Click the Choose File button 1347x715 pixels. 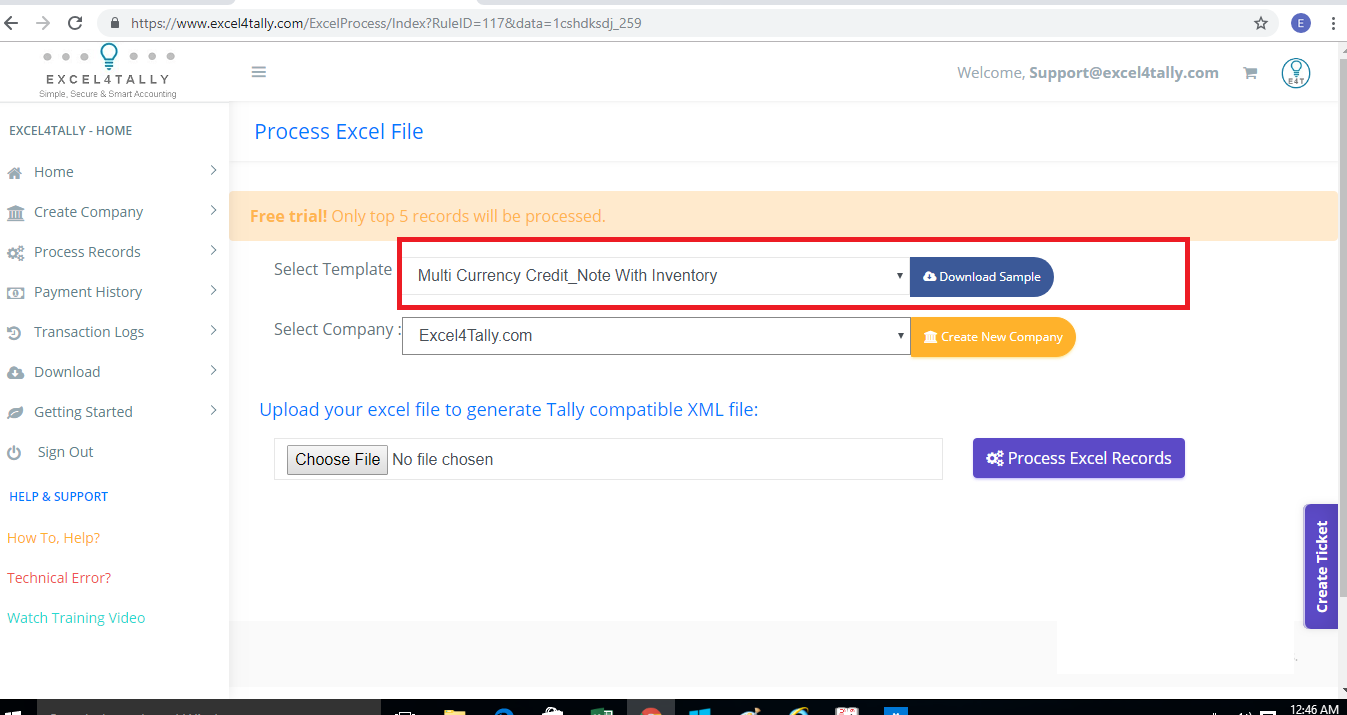(338, 460)
